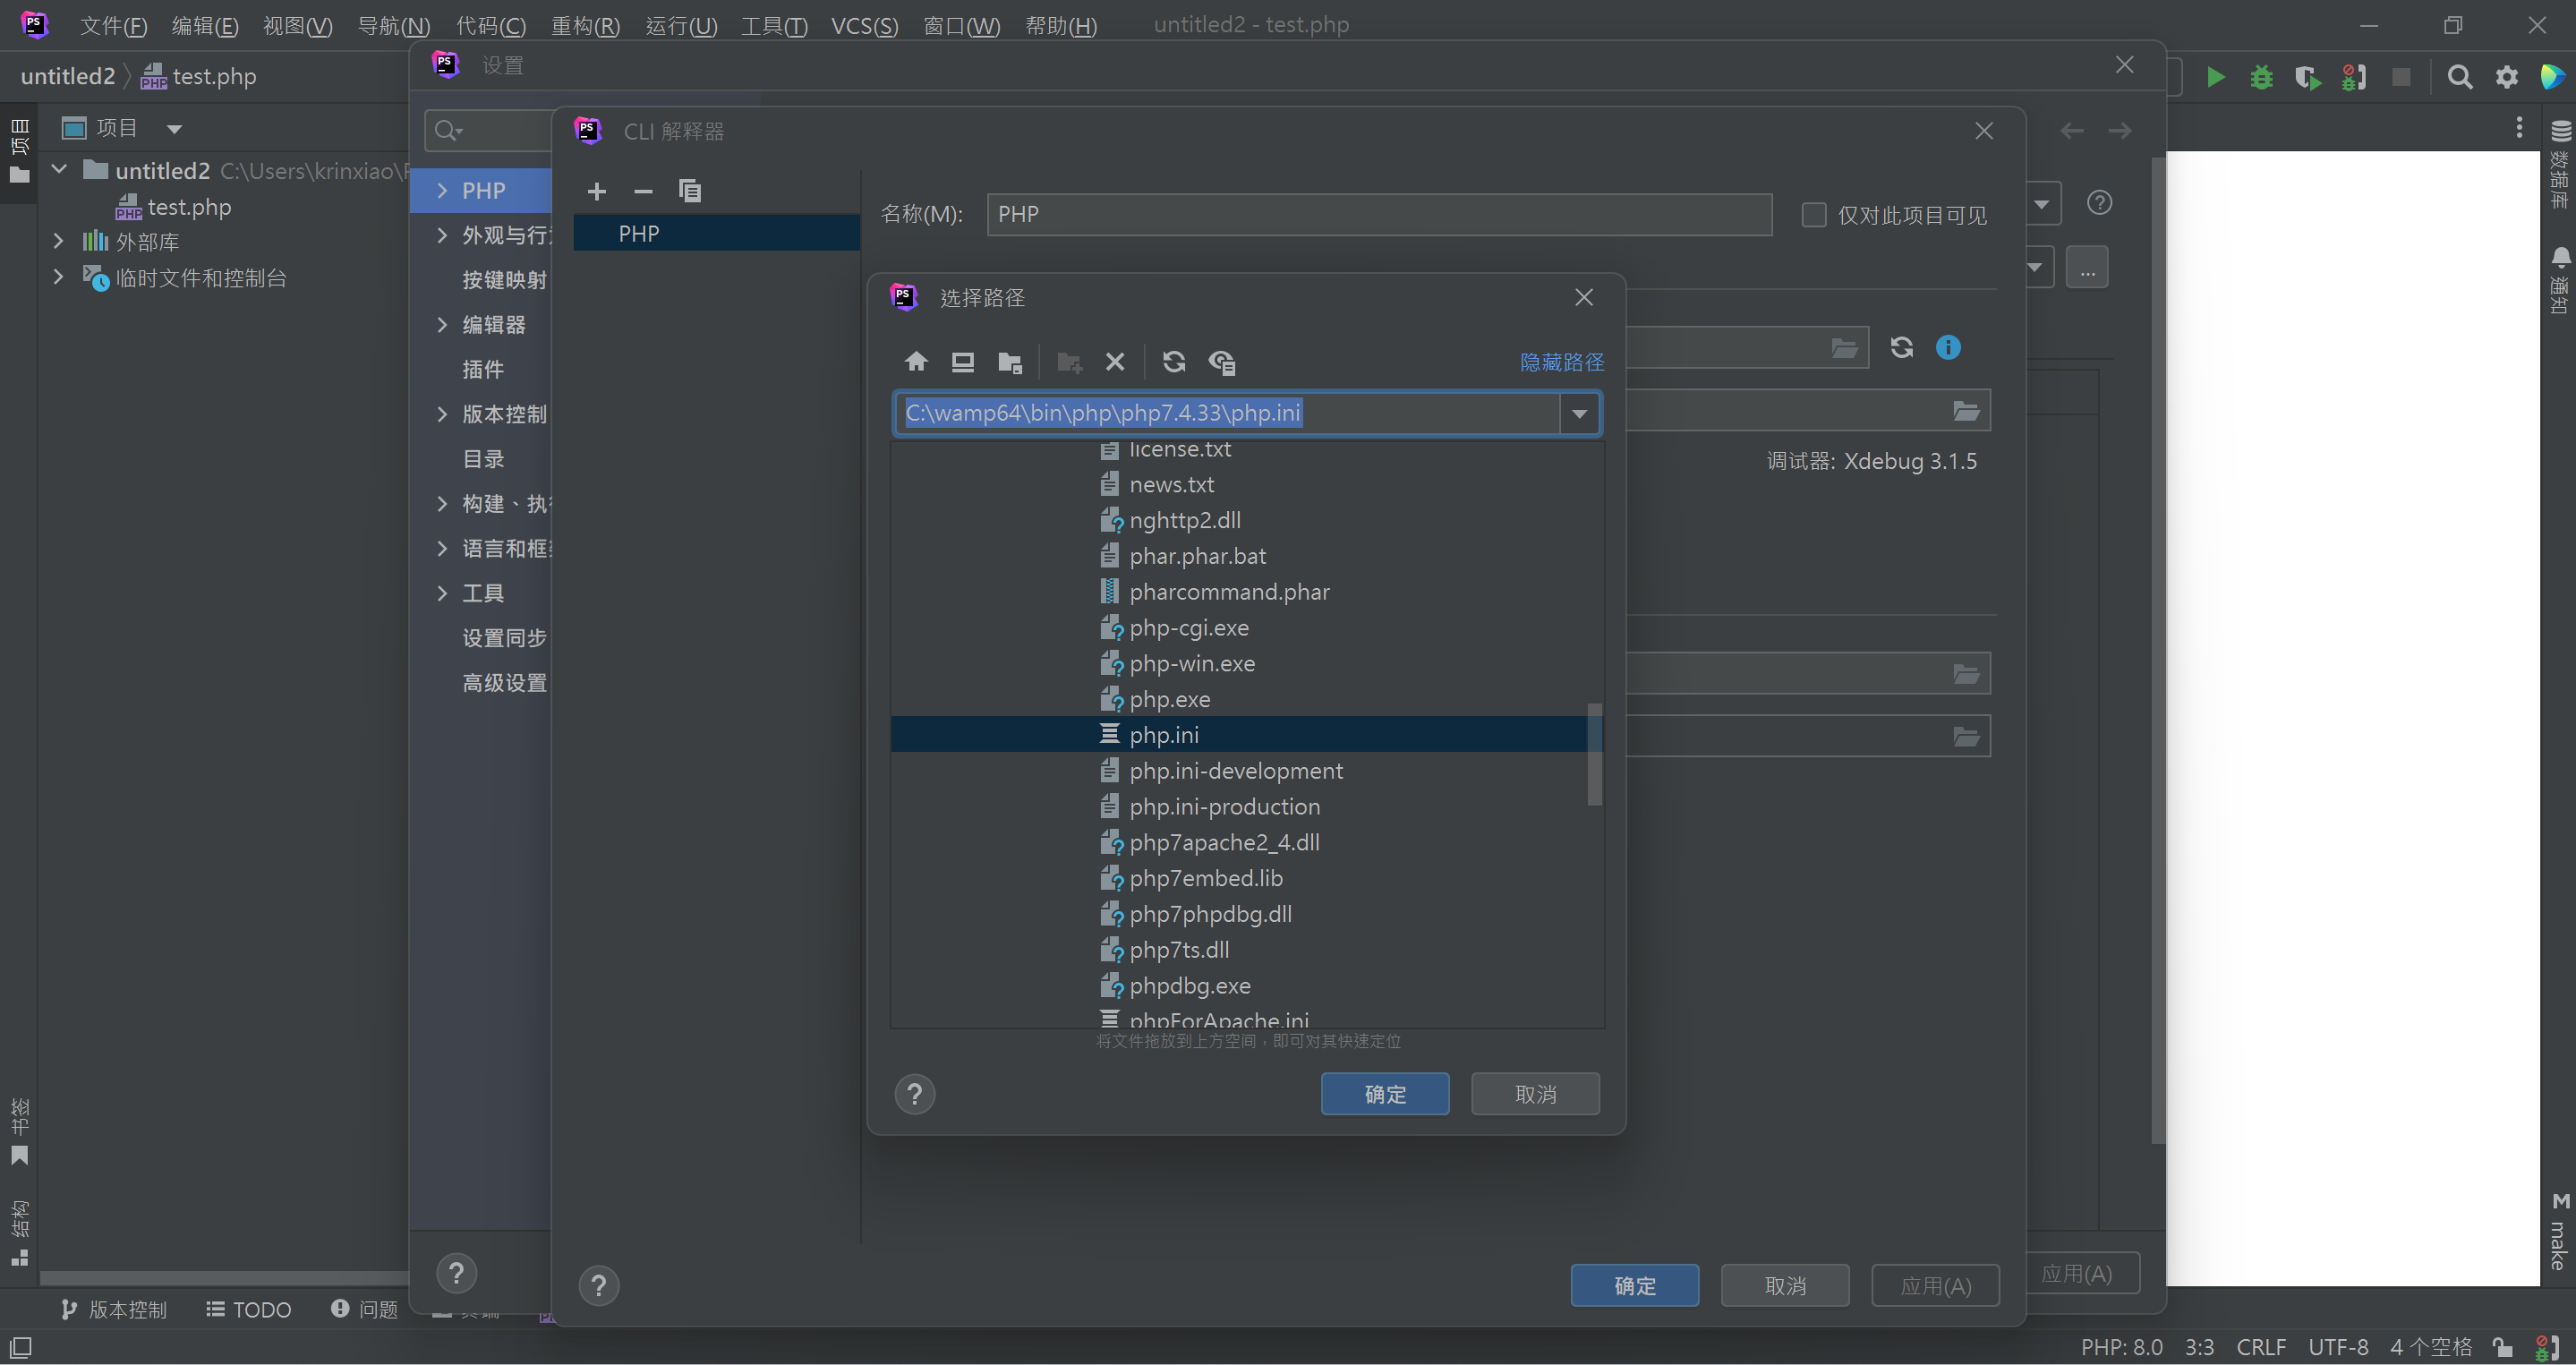This screenshot has width=2576, height=1365.
Task: Click the file list scrollbar thumb
Action: point(1595,754)
